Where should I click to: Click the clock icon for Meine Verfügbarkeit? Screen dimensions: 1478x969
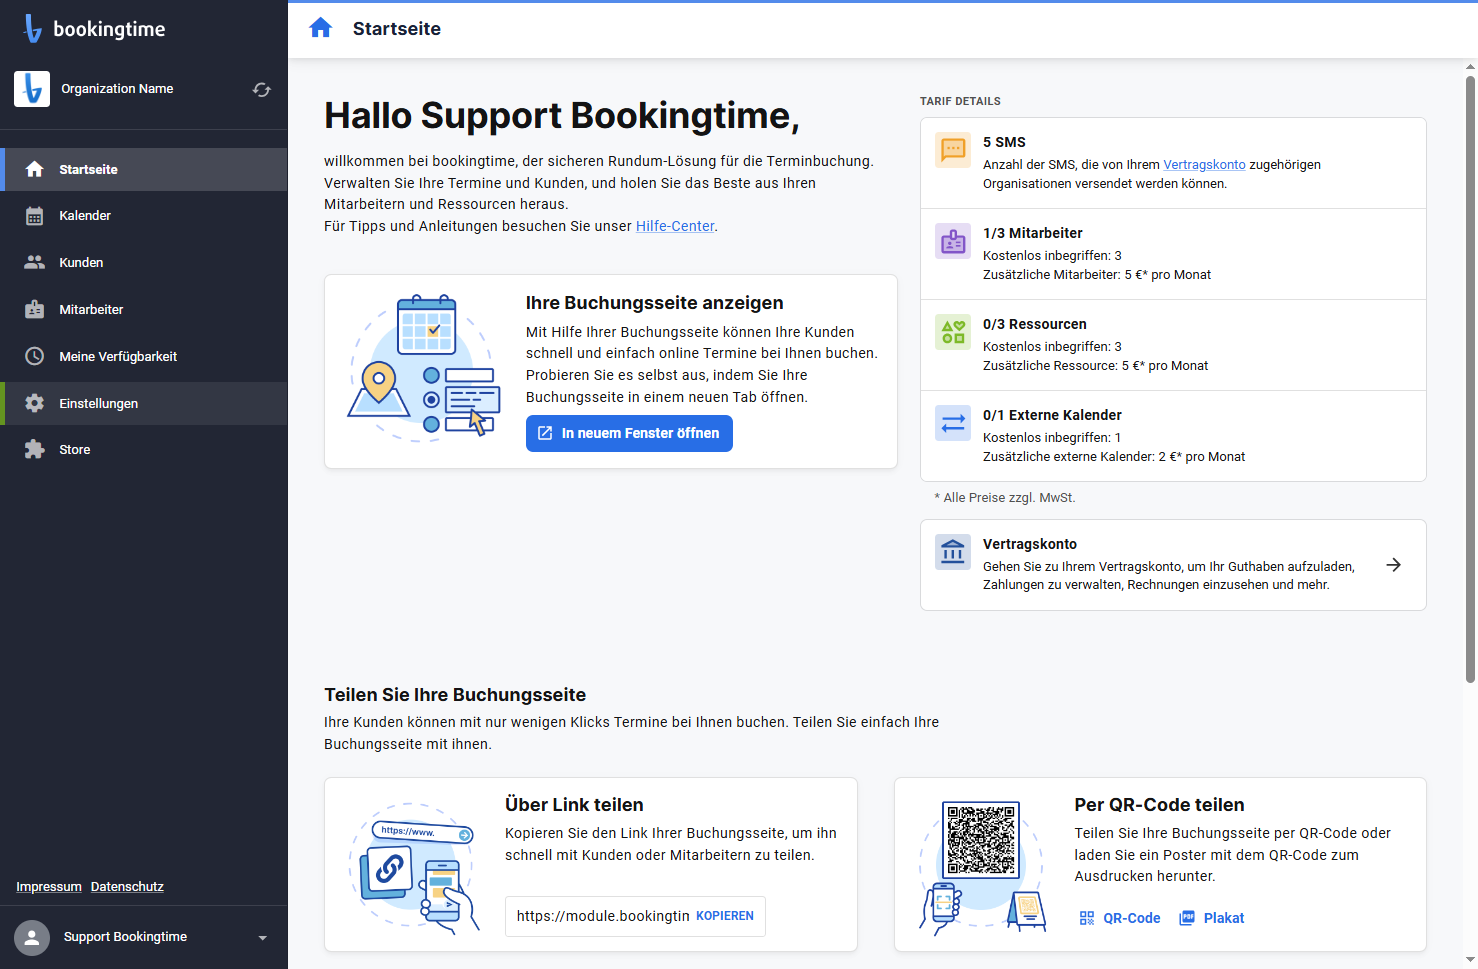(34, 356)
